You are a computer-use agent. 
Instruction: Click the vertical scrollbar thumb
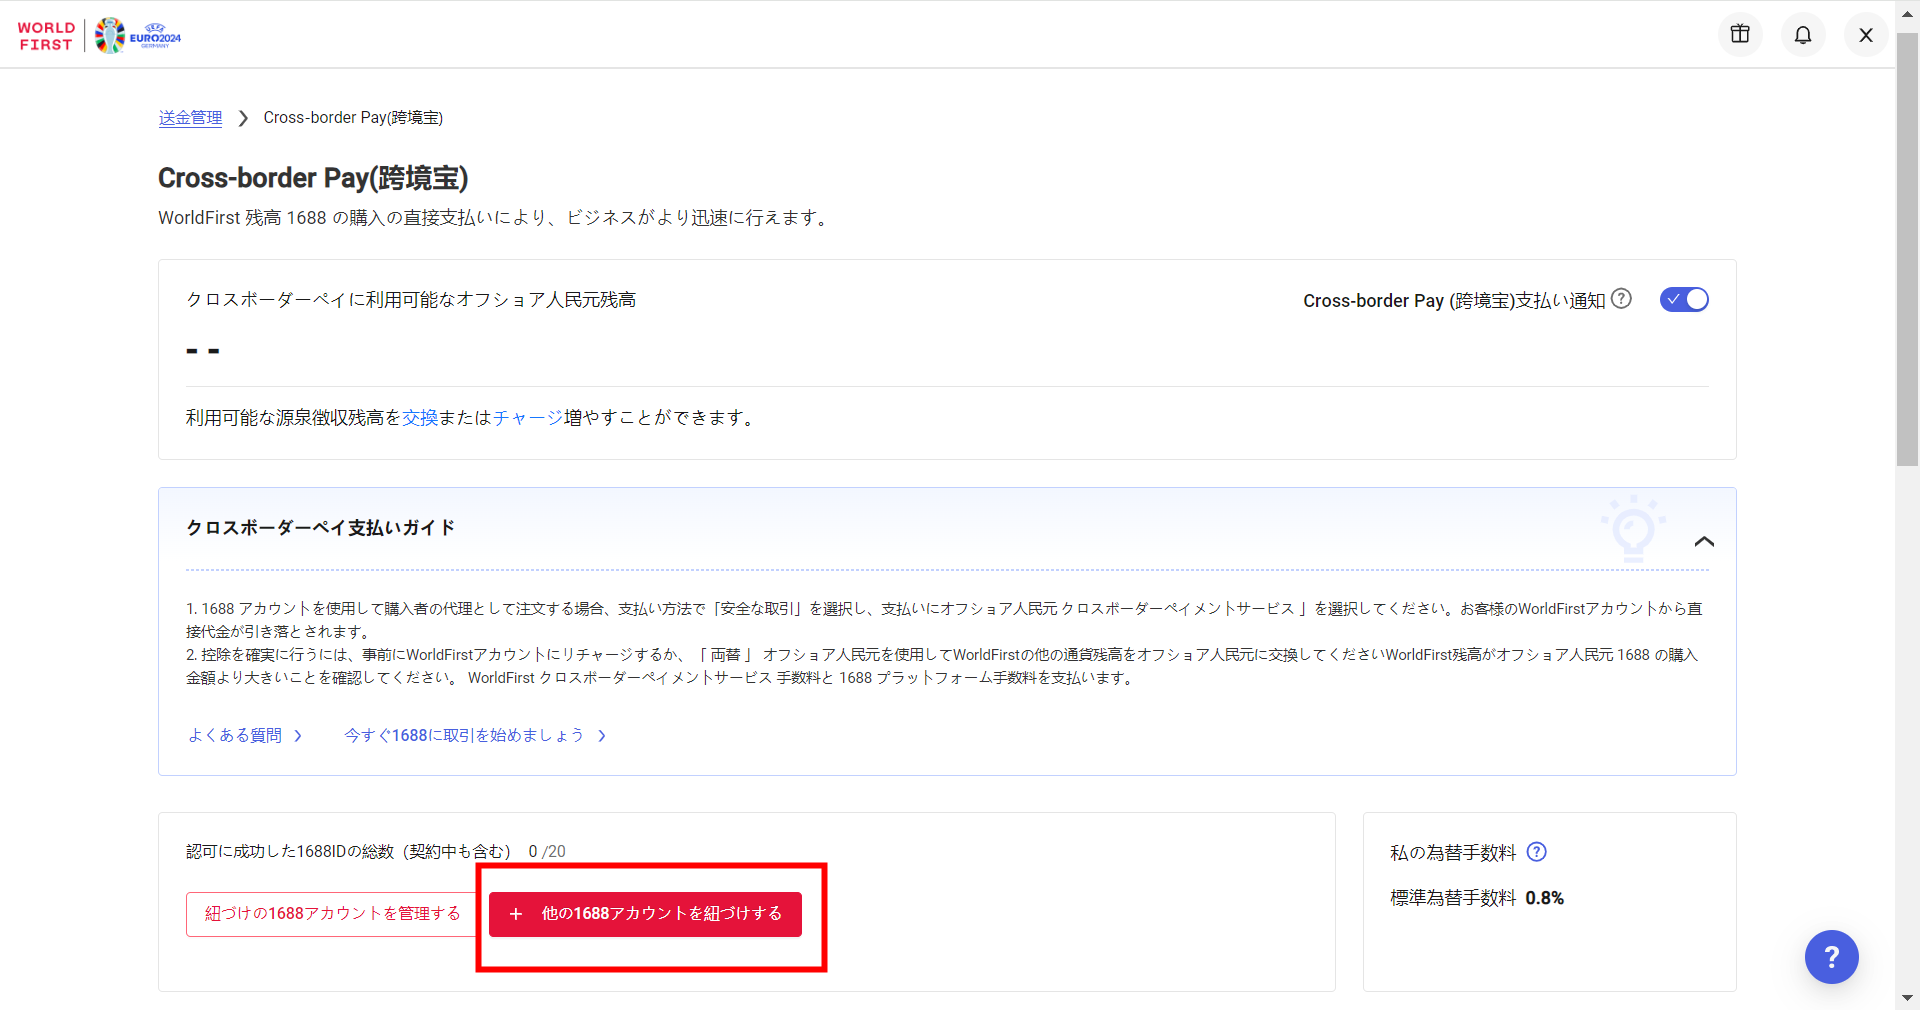[1907, 250]
